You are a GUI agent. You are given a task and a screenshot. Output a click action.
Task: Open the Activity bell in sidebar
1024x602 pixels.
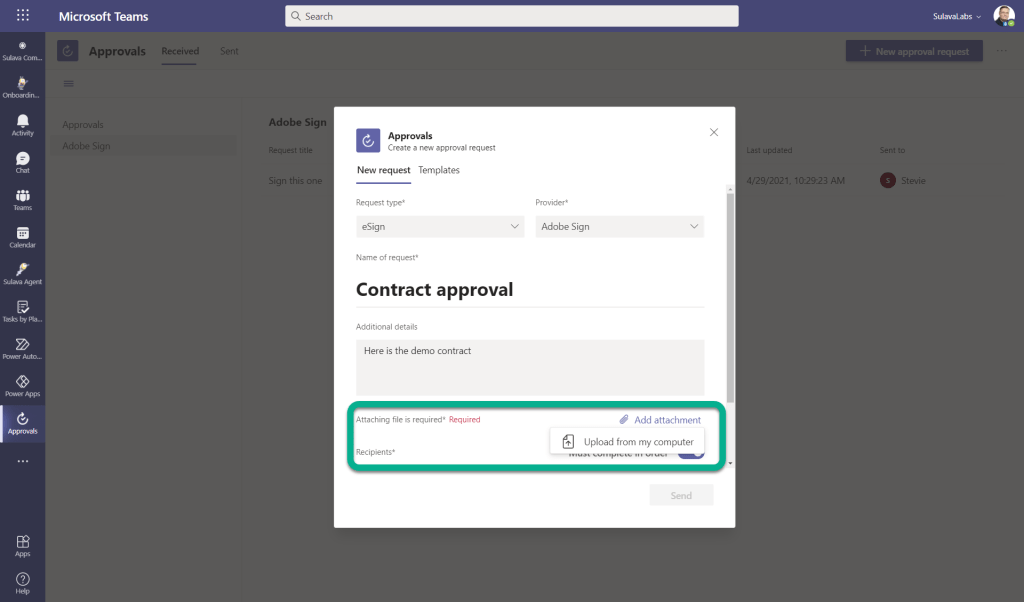tap(22, 124)
